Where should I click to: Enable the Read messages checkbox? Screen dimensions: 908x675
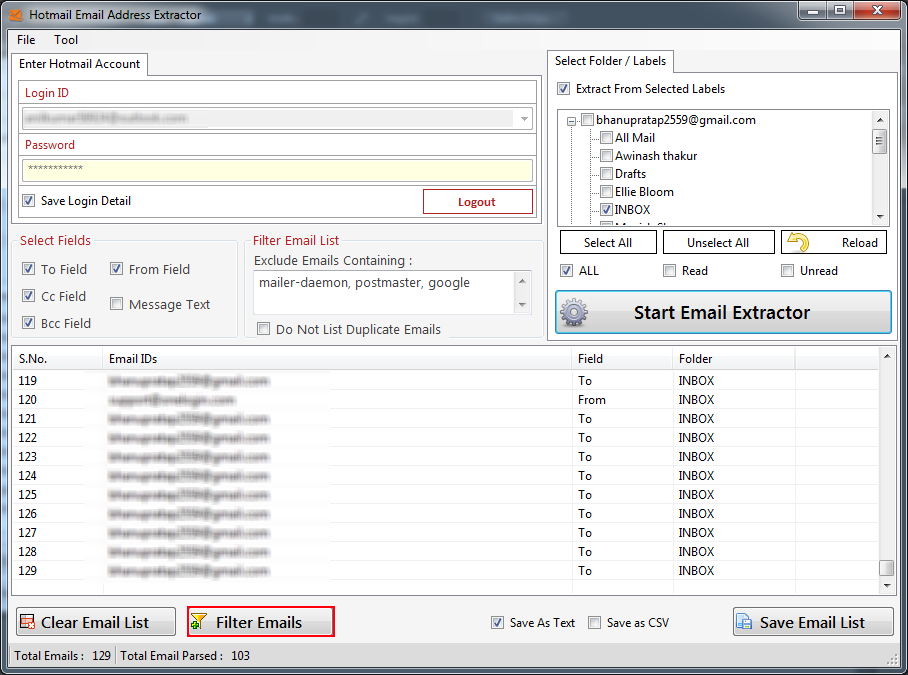(x=669, y=270)
